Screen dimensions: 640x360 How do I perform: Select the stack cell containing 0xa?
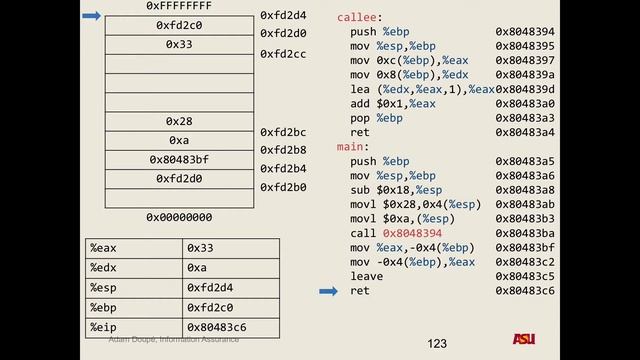click(x=179, y=140)
